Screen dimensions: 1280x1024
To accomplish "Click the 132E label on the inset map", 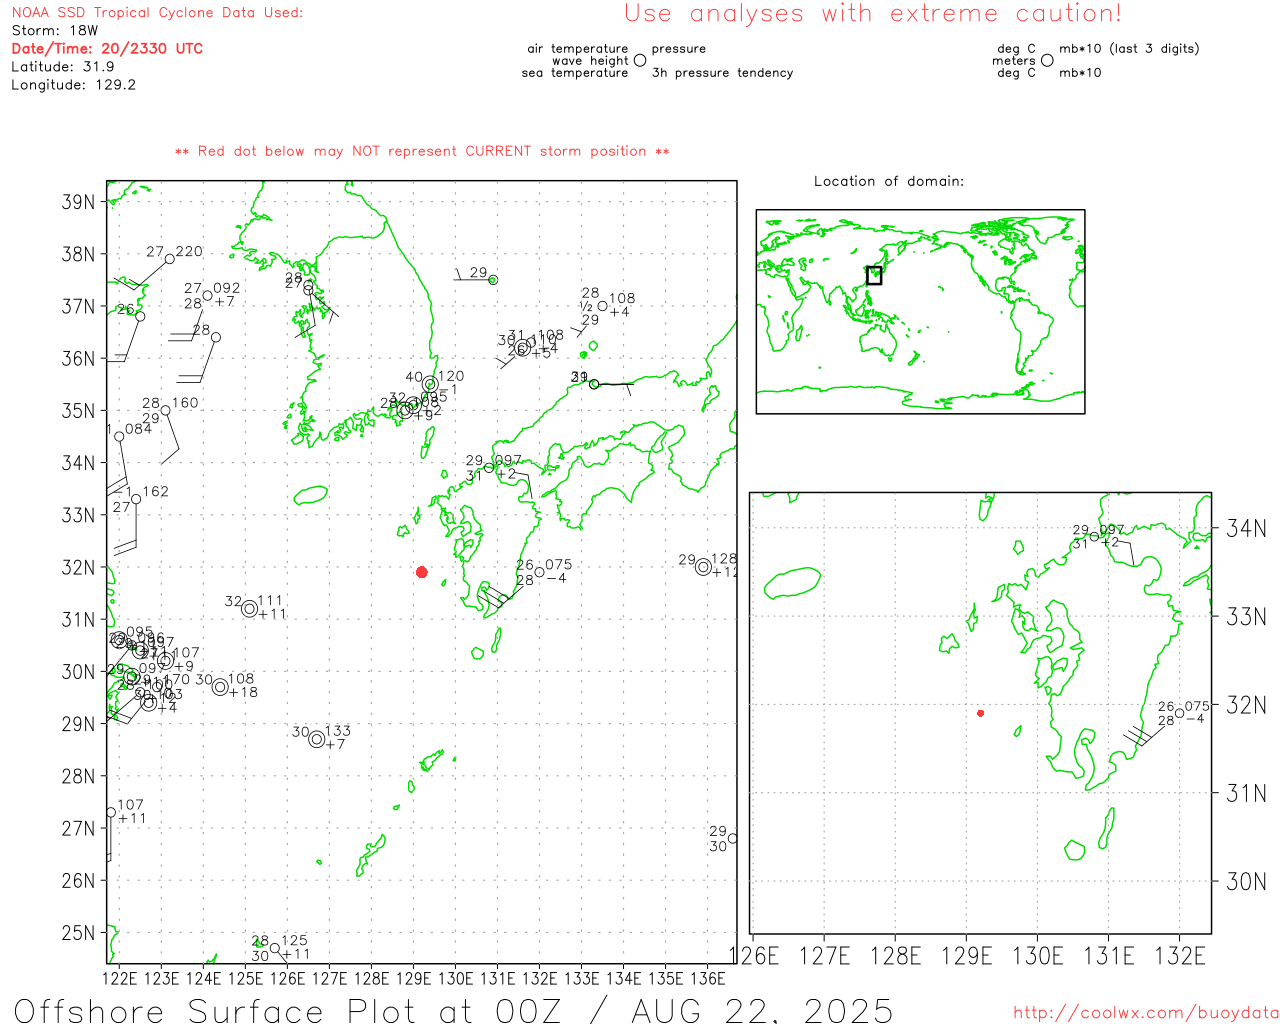I will click(1180, 956).
